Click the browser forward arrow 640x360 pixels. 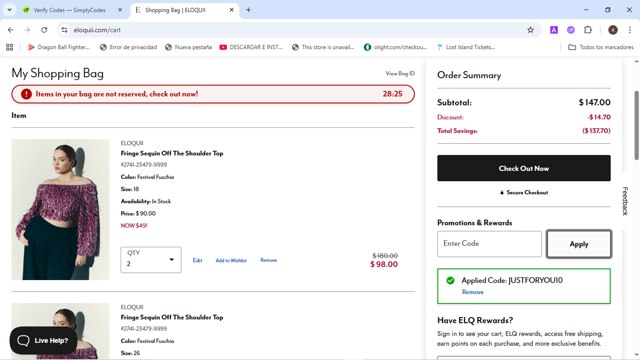point(27,30)
